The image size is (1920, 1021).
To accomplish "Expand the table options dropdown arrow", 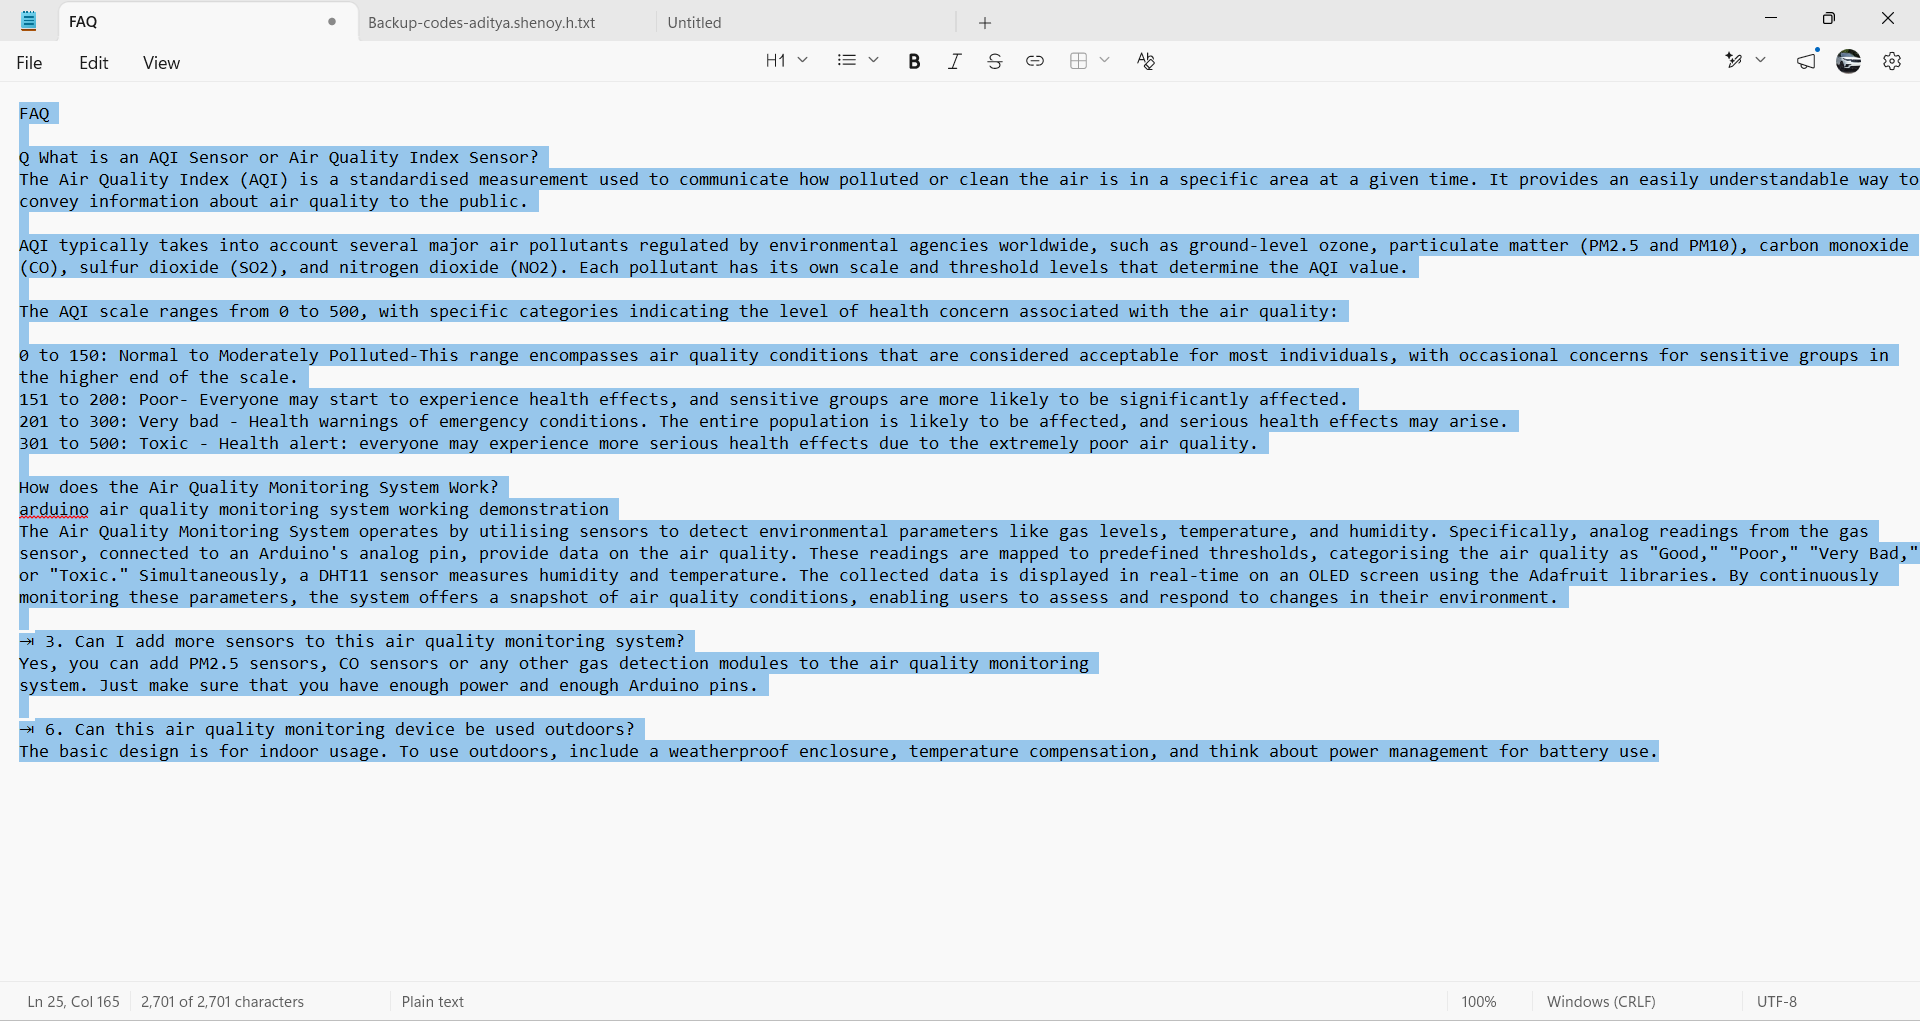I will pyautogui.click(x=1105, y=61).
